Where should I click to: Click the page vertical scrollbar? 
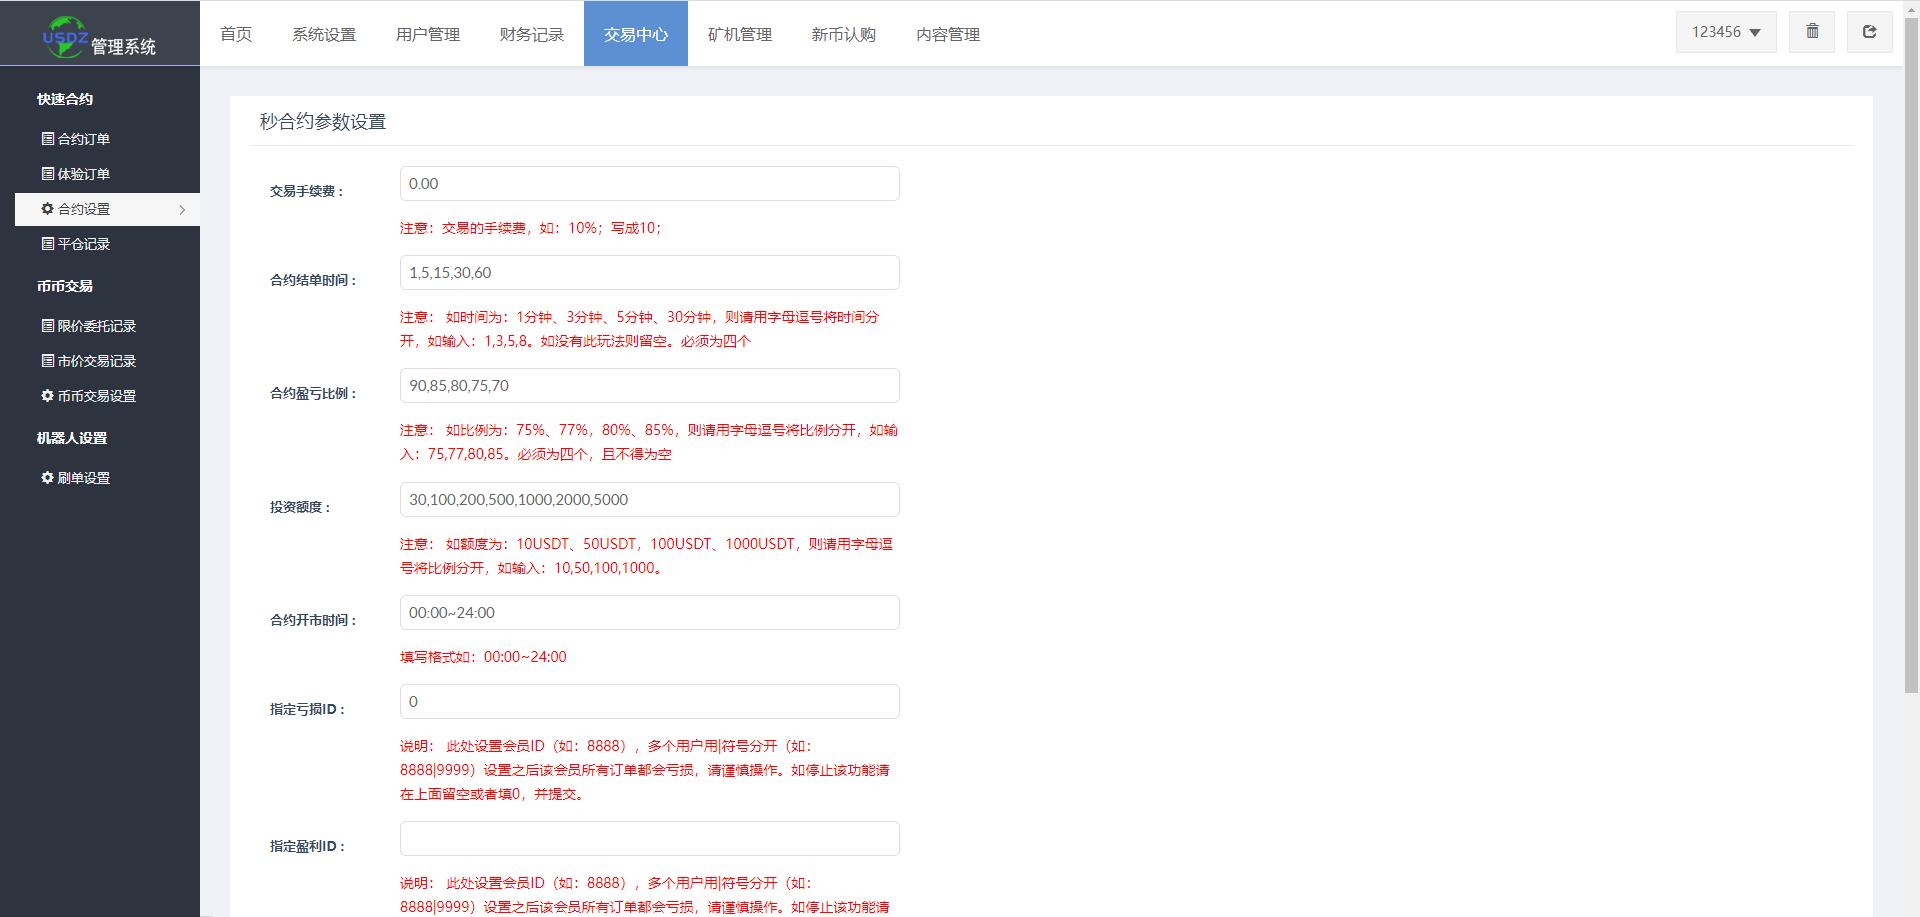pyautogui.click(x=1911, y=400)
